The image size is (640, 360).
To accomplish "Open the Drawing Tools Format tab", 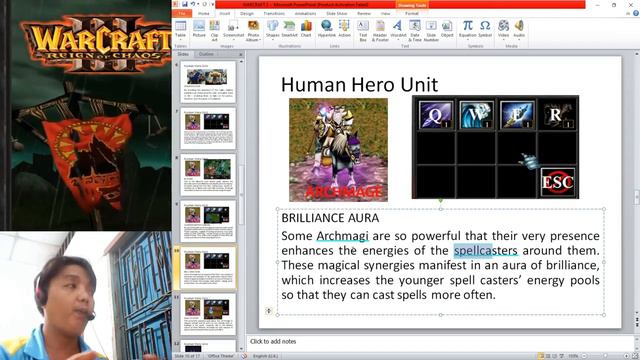I will [x=412, y=13].
